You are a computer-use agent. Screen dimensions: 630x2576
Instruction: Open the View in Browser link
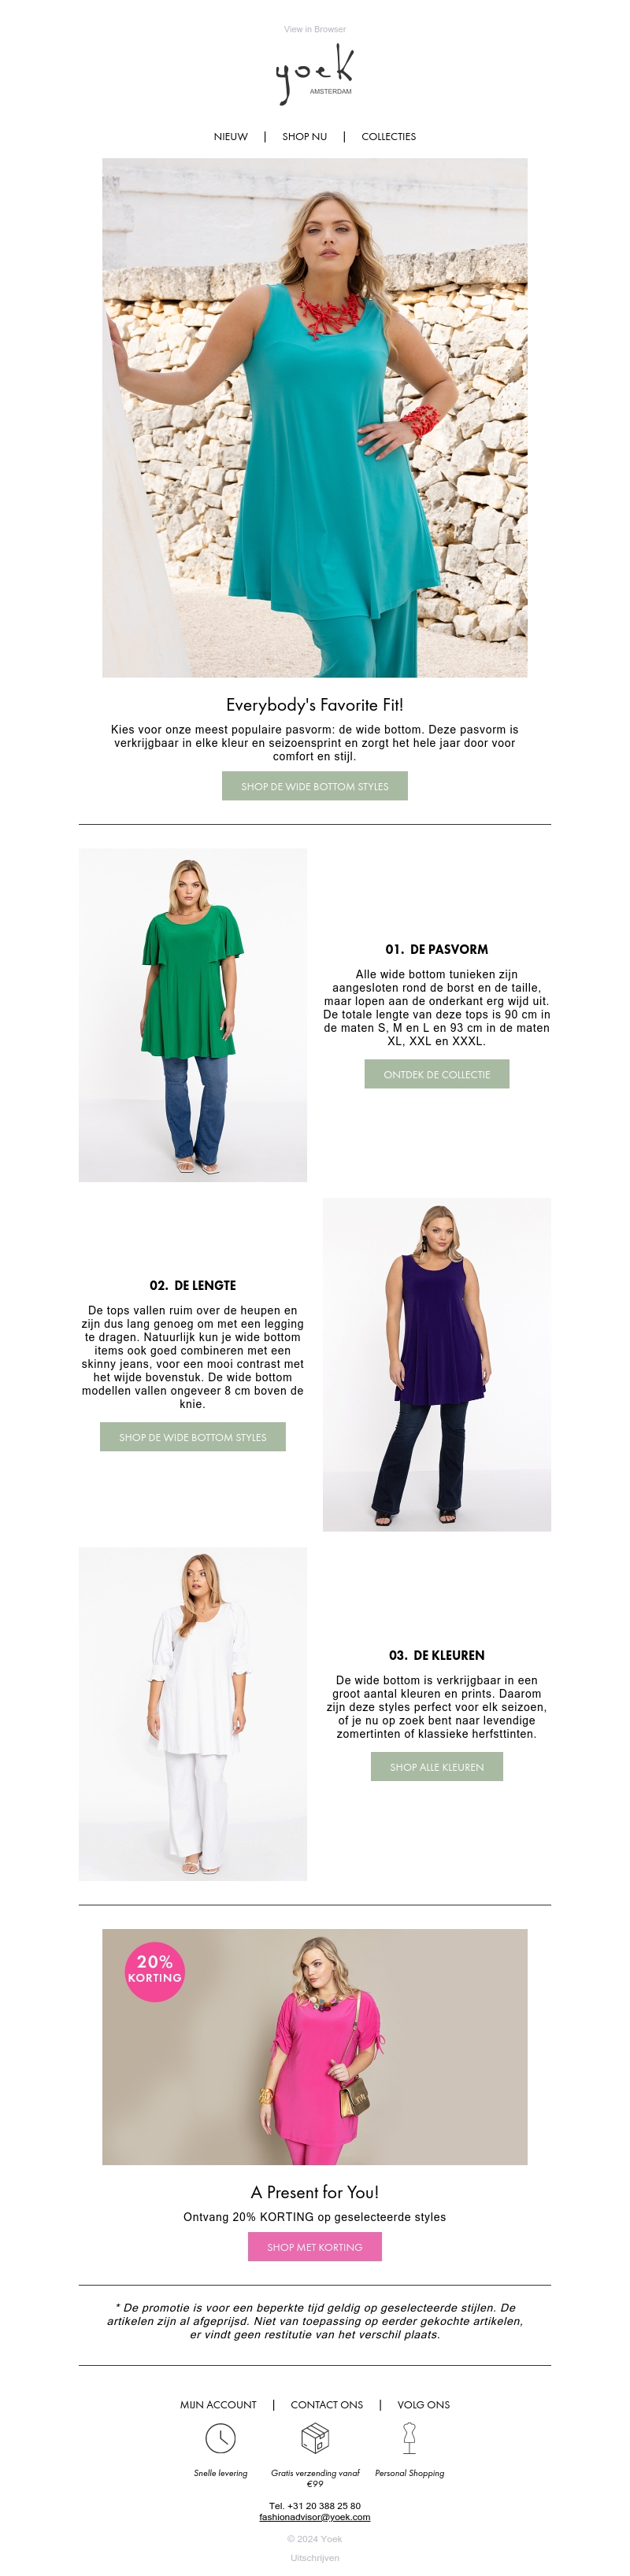(x=315, y=29)
